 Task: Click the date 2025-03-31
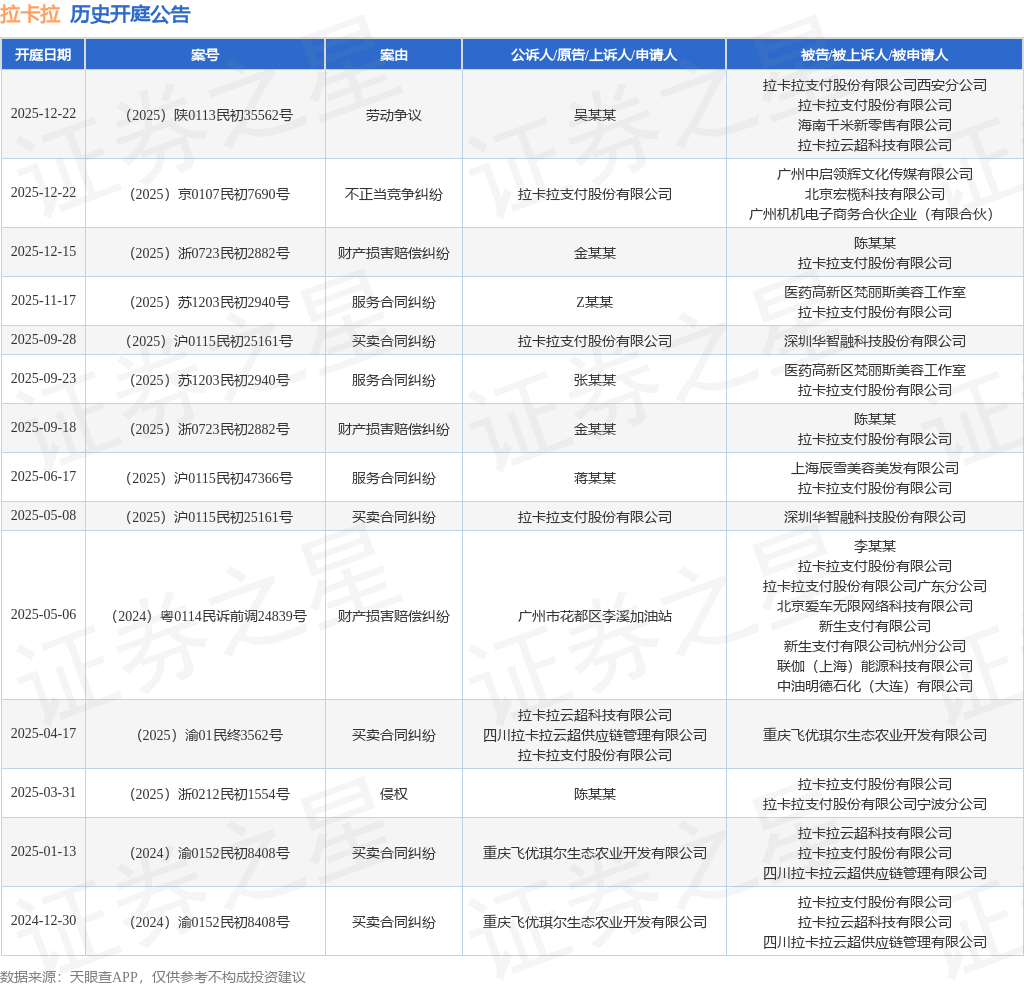(x=43, y=793)
